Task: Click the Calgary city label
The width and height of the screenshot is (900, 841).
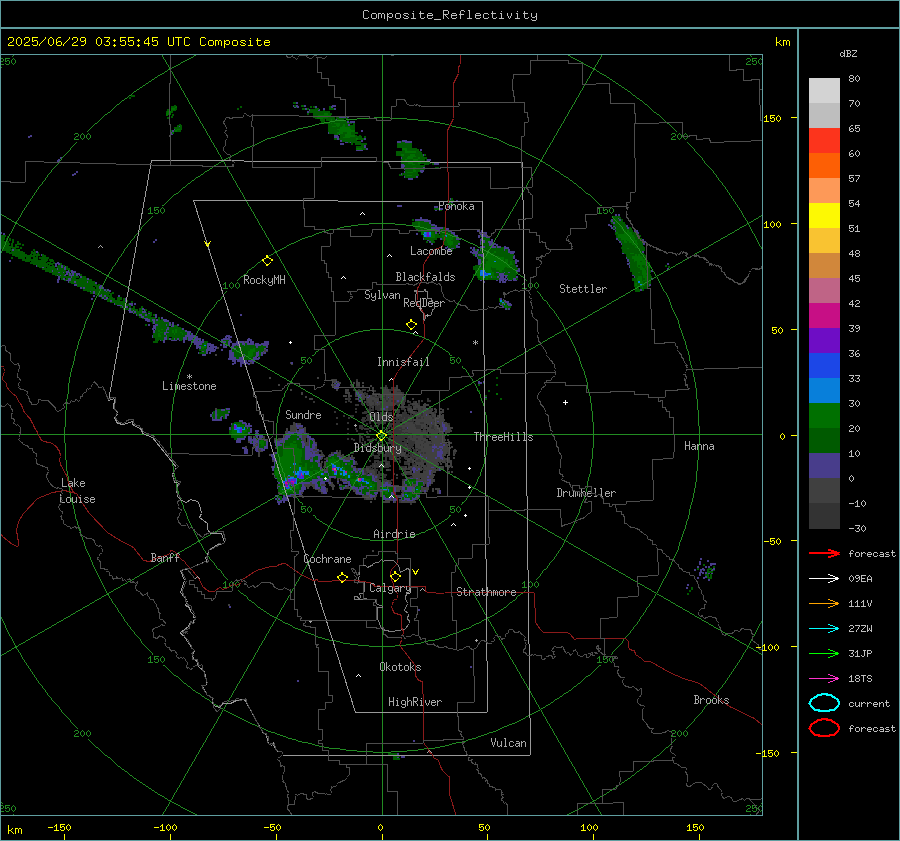Action: (x=390, y=588)
